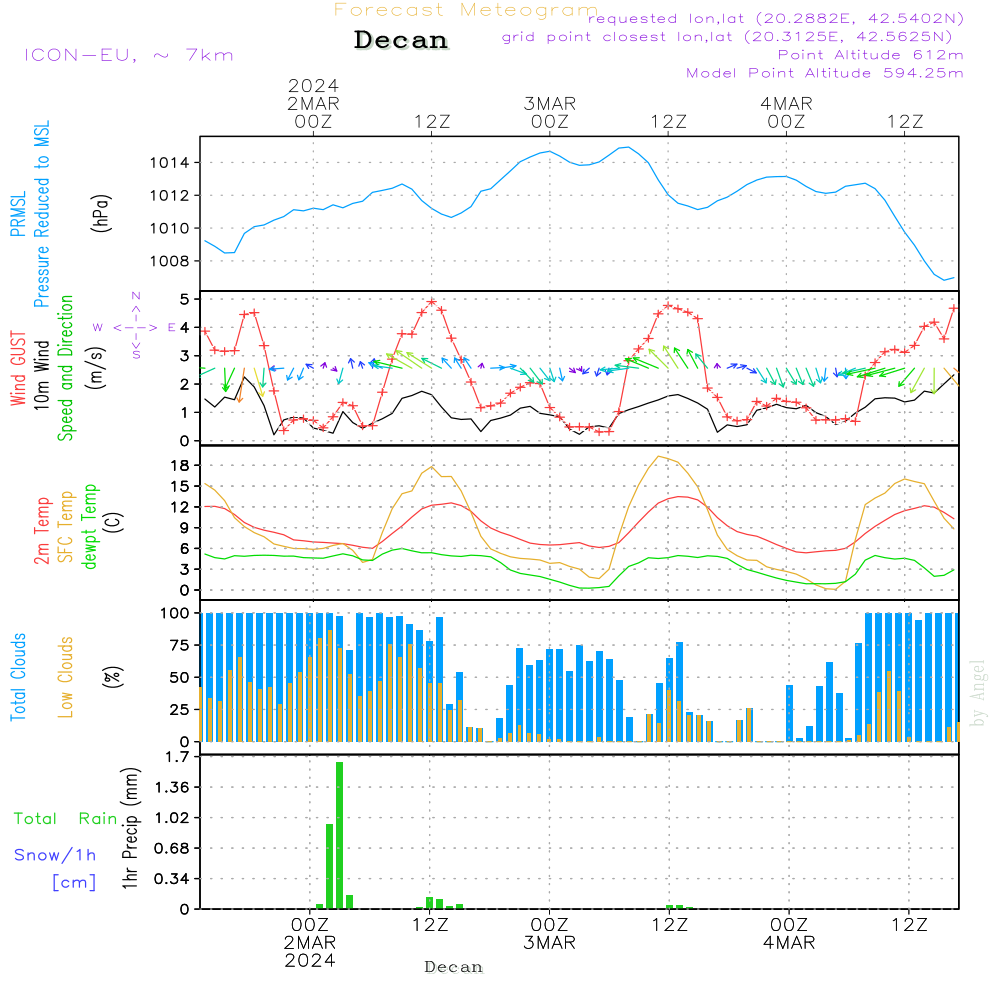Click the '75' cloud percentage axis value
Viewport: 1000px width, 1000px height.
(180, 645)
